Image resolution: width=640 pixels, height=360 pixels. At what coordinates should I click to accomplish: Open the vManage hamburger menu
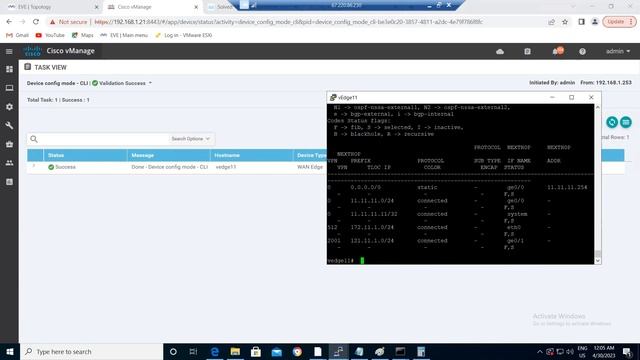[x=9, y=51]
